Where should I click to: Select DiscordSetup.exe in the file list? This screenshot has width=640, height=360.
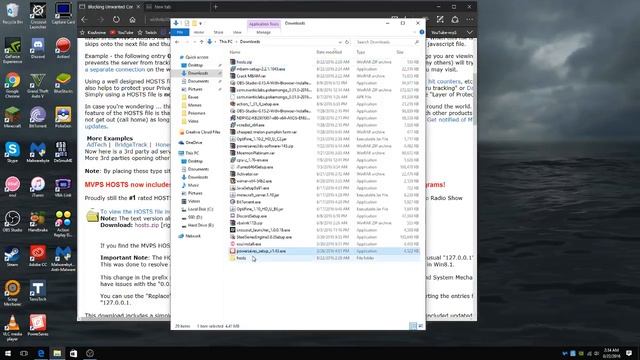[x=324, y=216]
